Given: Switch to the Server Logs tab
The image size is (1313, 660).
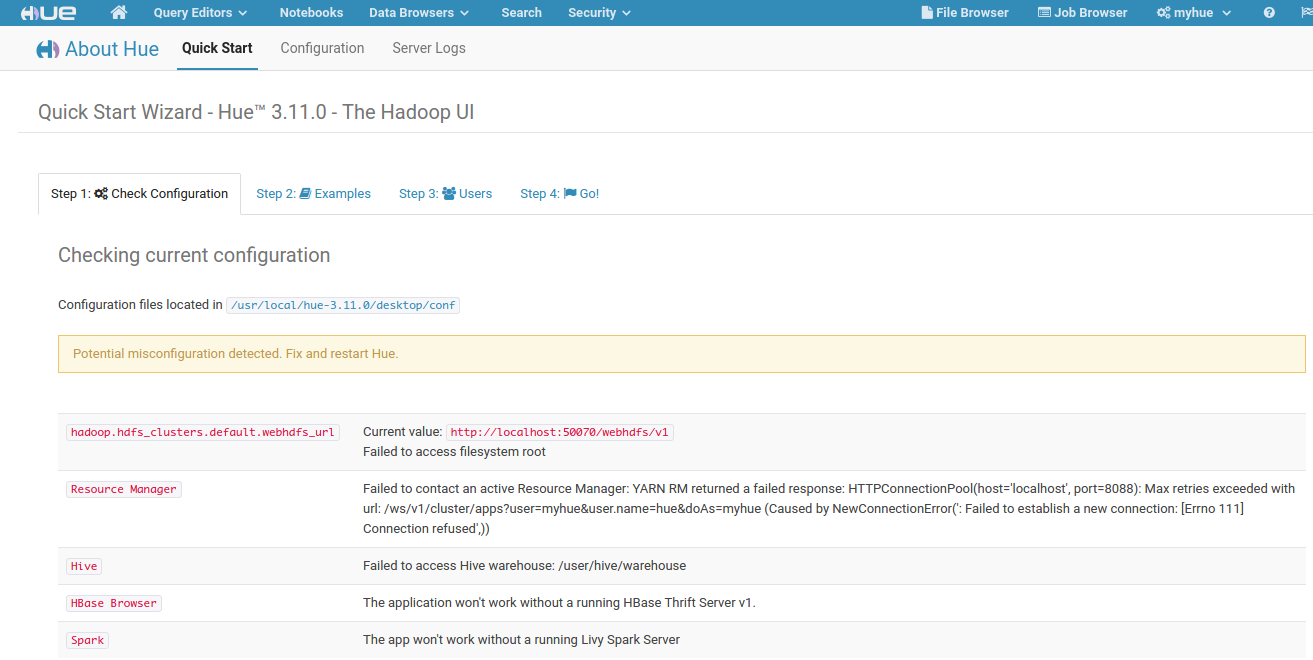Looking at the screenshot, I should point(428,48).
